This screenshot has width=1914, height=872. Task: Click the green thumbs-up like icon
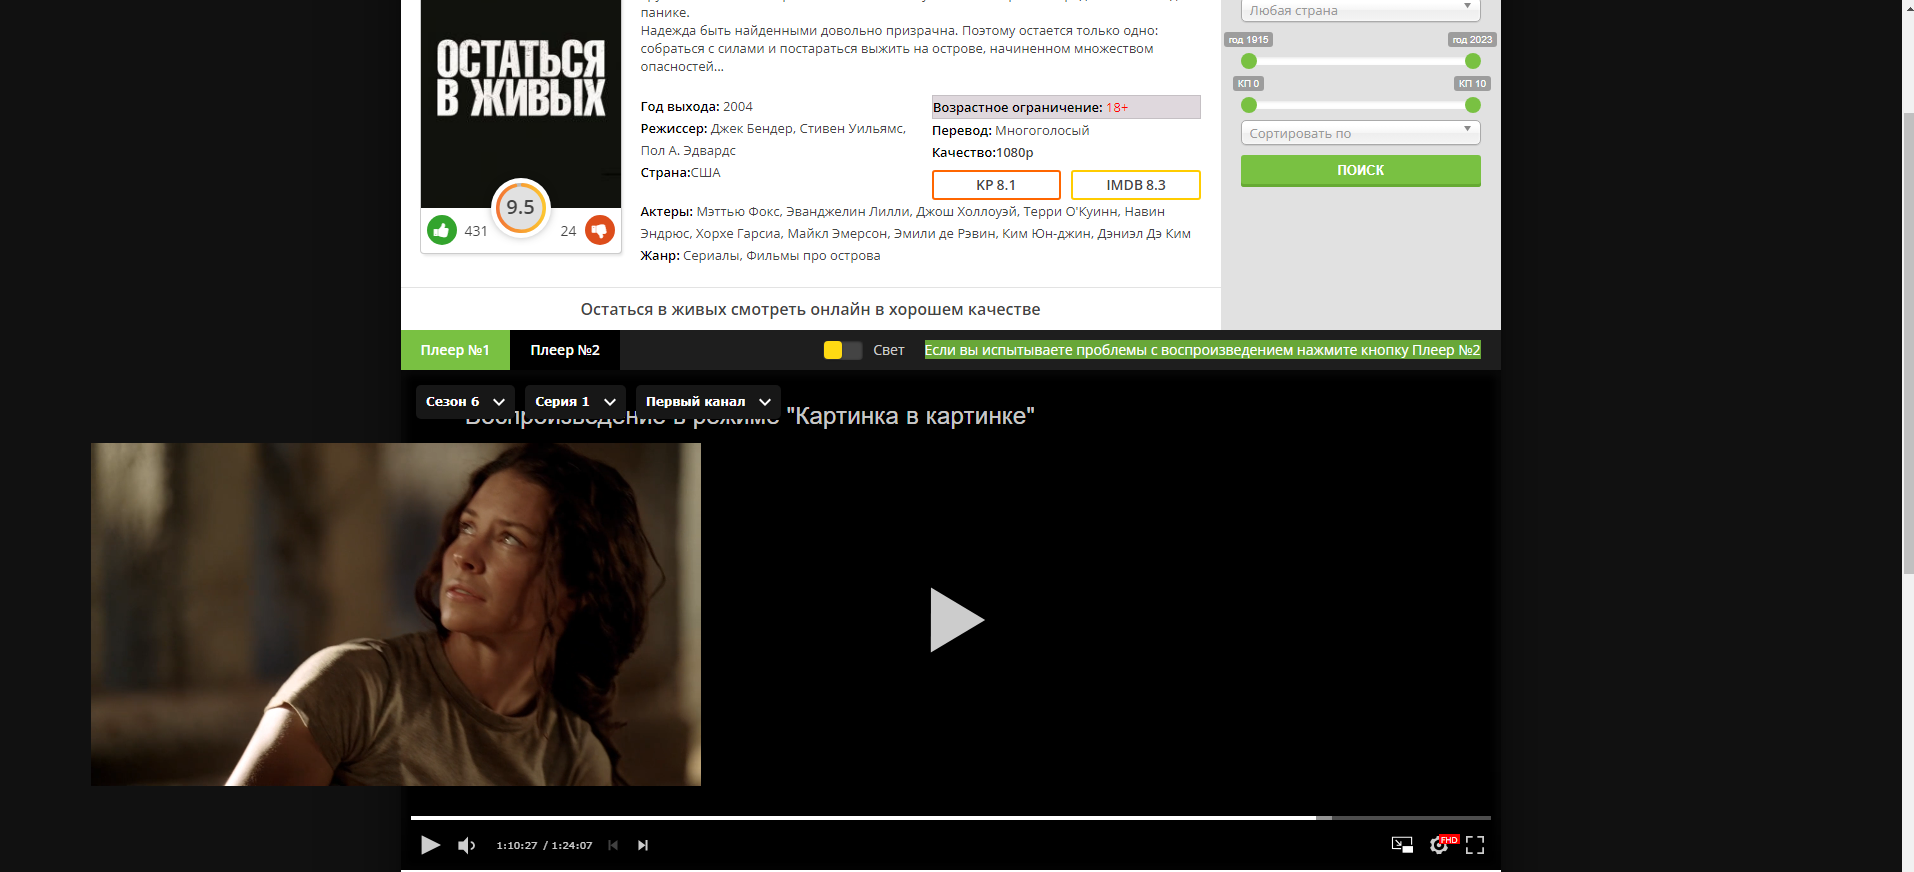tap(441, 230)
